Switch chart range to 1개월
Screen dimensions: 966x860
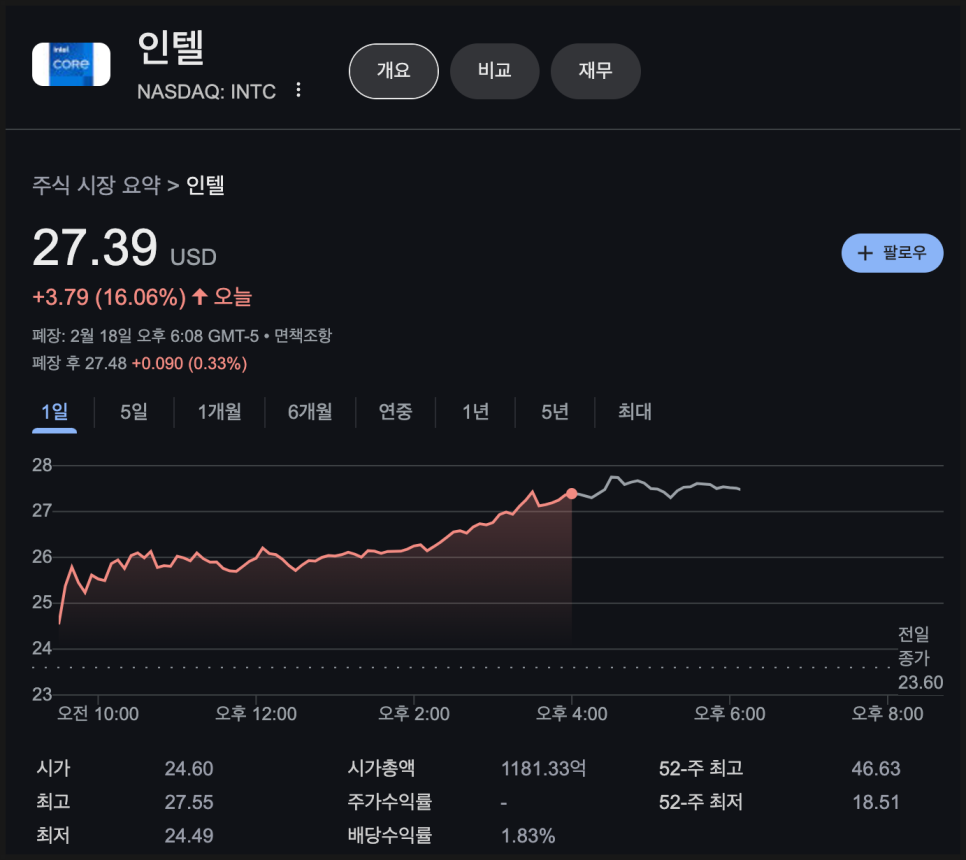[219, 412]
